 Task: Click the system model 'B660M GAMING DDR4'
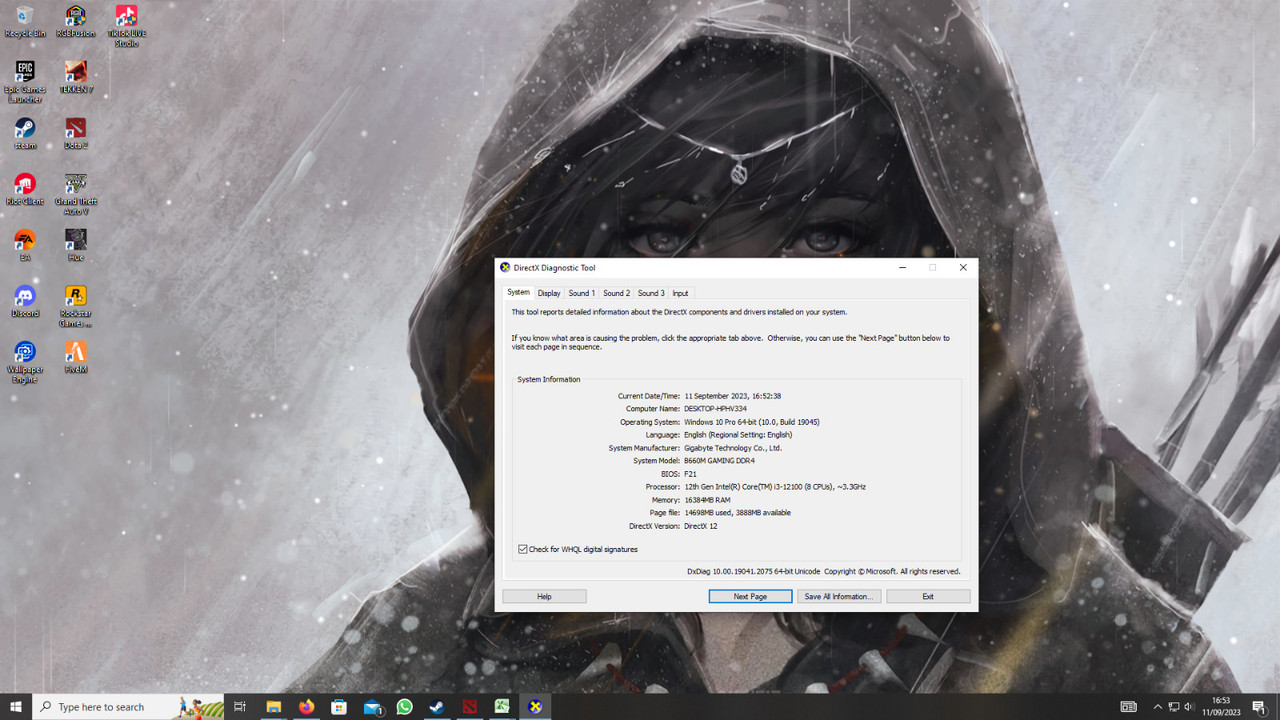click(x=719, y=461)
